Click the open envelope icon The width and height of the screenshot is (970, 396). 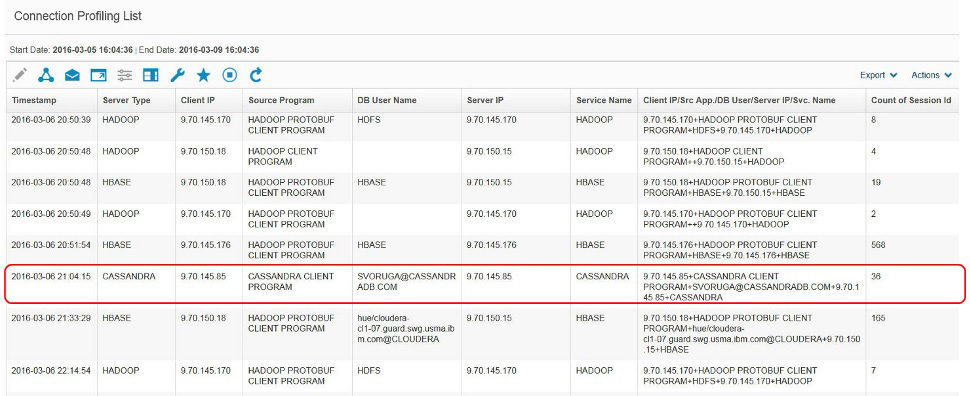point(72,75)
